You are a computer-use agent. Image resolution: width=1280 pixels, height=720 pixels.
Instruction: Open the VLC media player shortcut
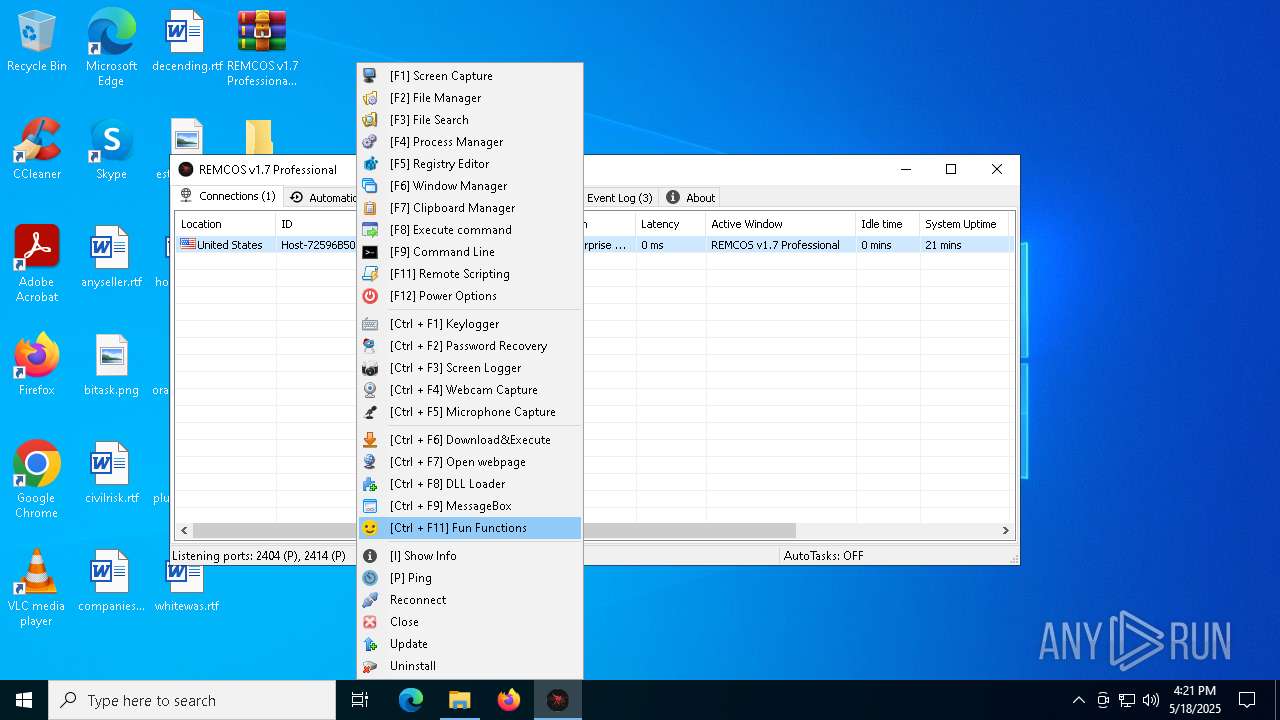36,589
